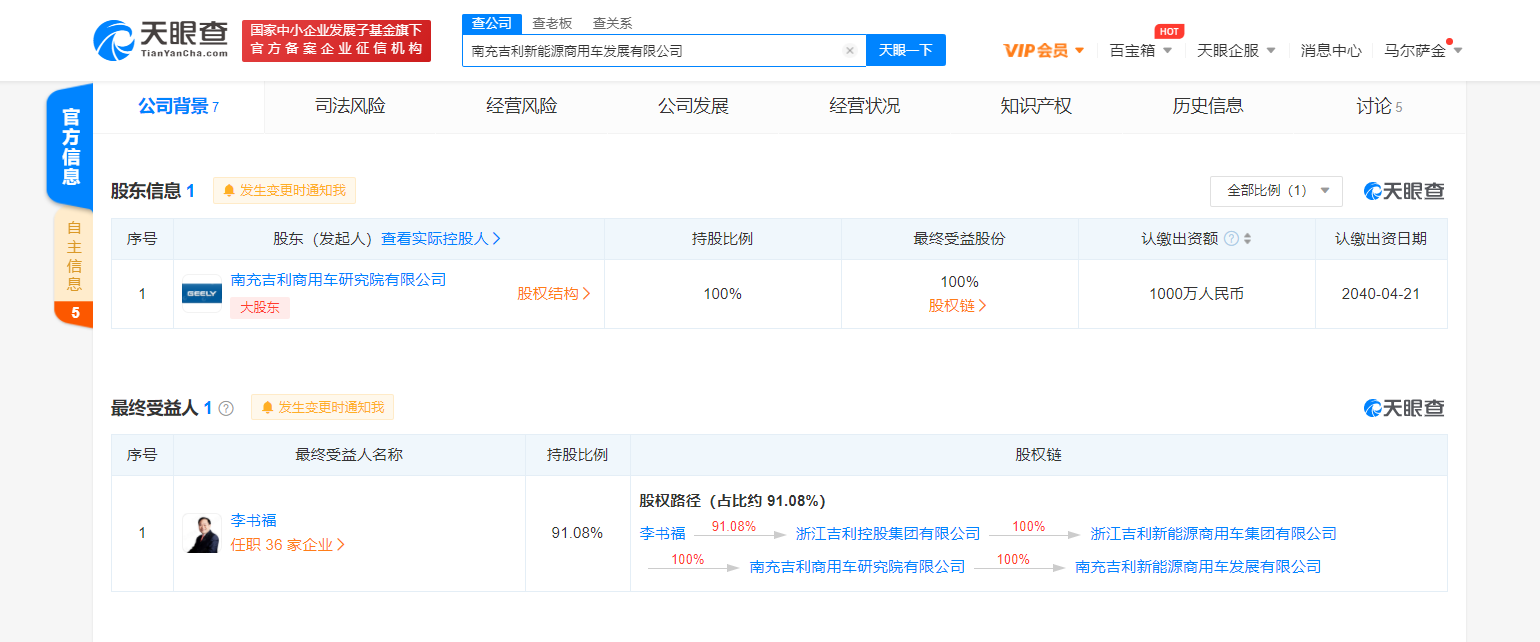The image size is (1540, 642).
Task: Click the help icon beside 最终受益人
Action: coord(226,408)
